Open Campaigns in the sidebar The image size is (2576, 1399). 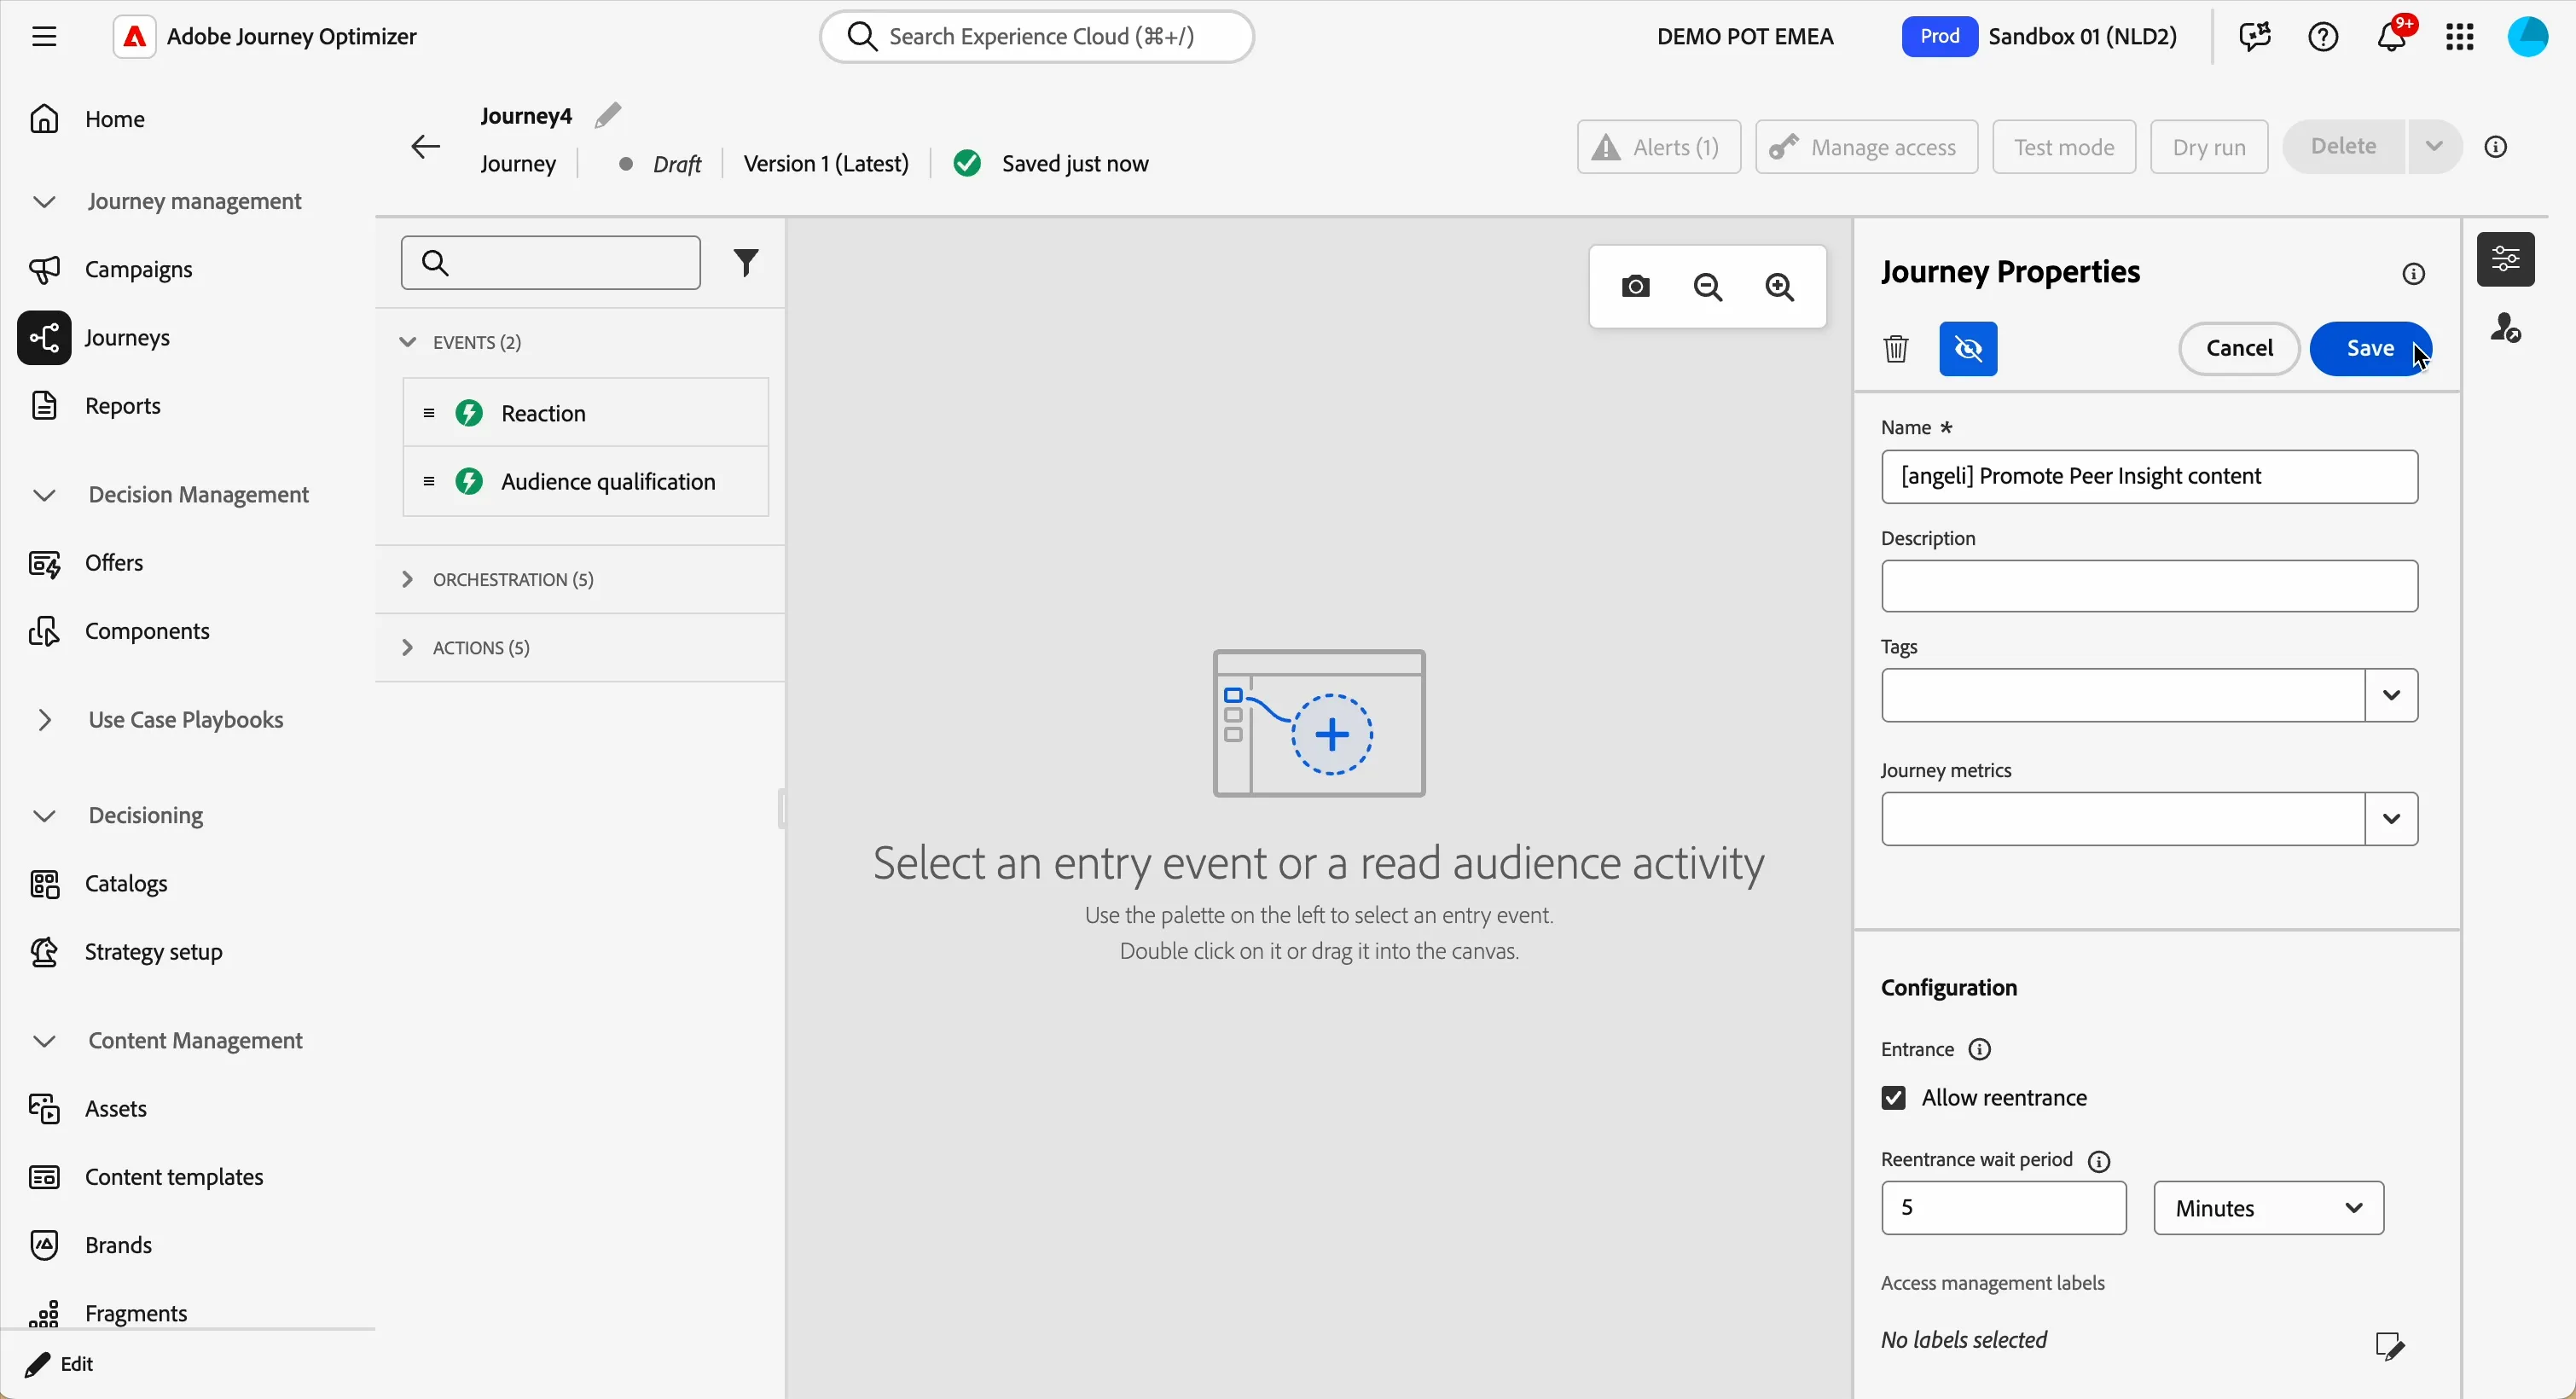tap(139, 270)
